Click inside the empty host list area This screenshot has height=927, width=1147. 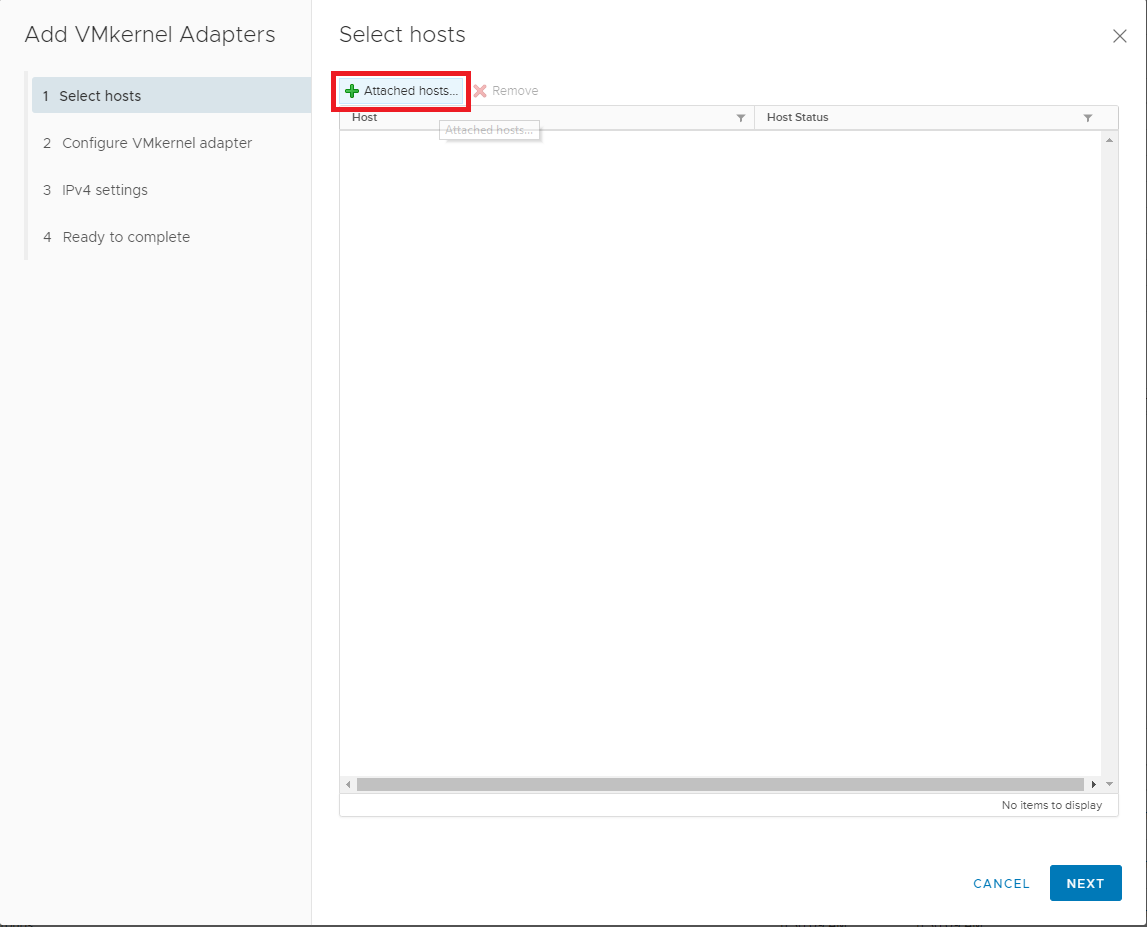pos(720,450)
